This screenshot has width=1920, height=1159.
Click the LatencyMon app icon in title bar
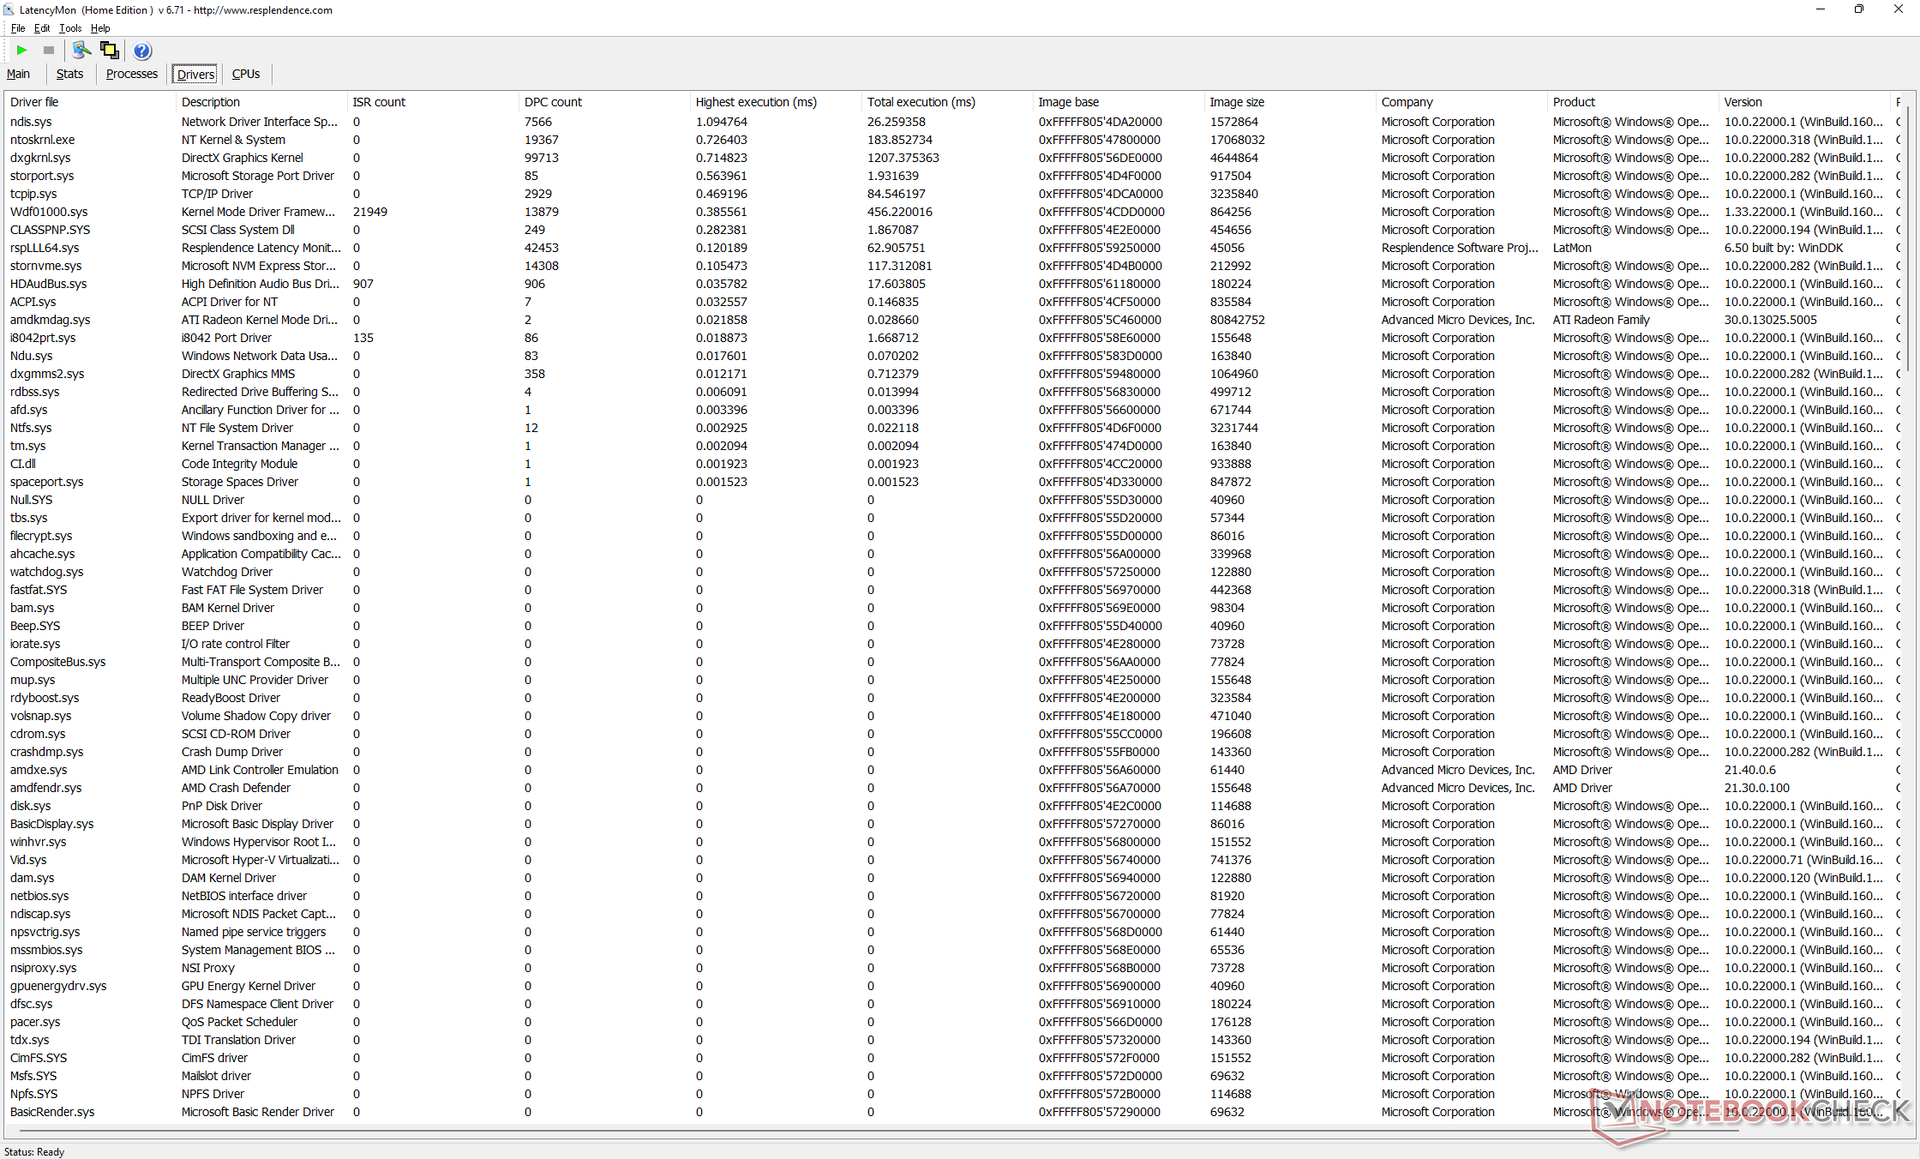9,10
